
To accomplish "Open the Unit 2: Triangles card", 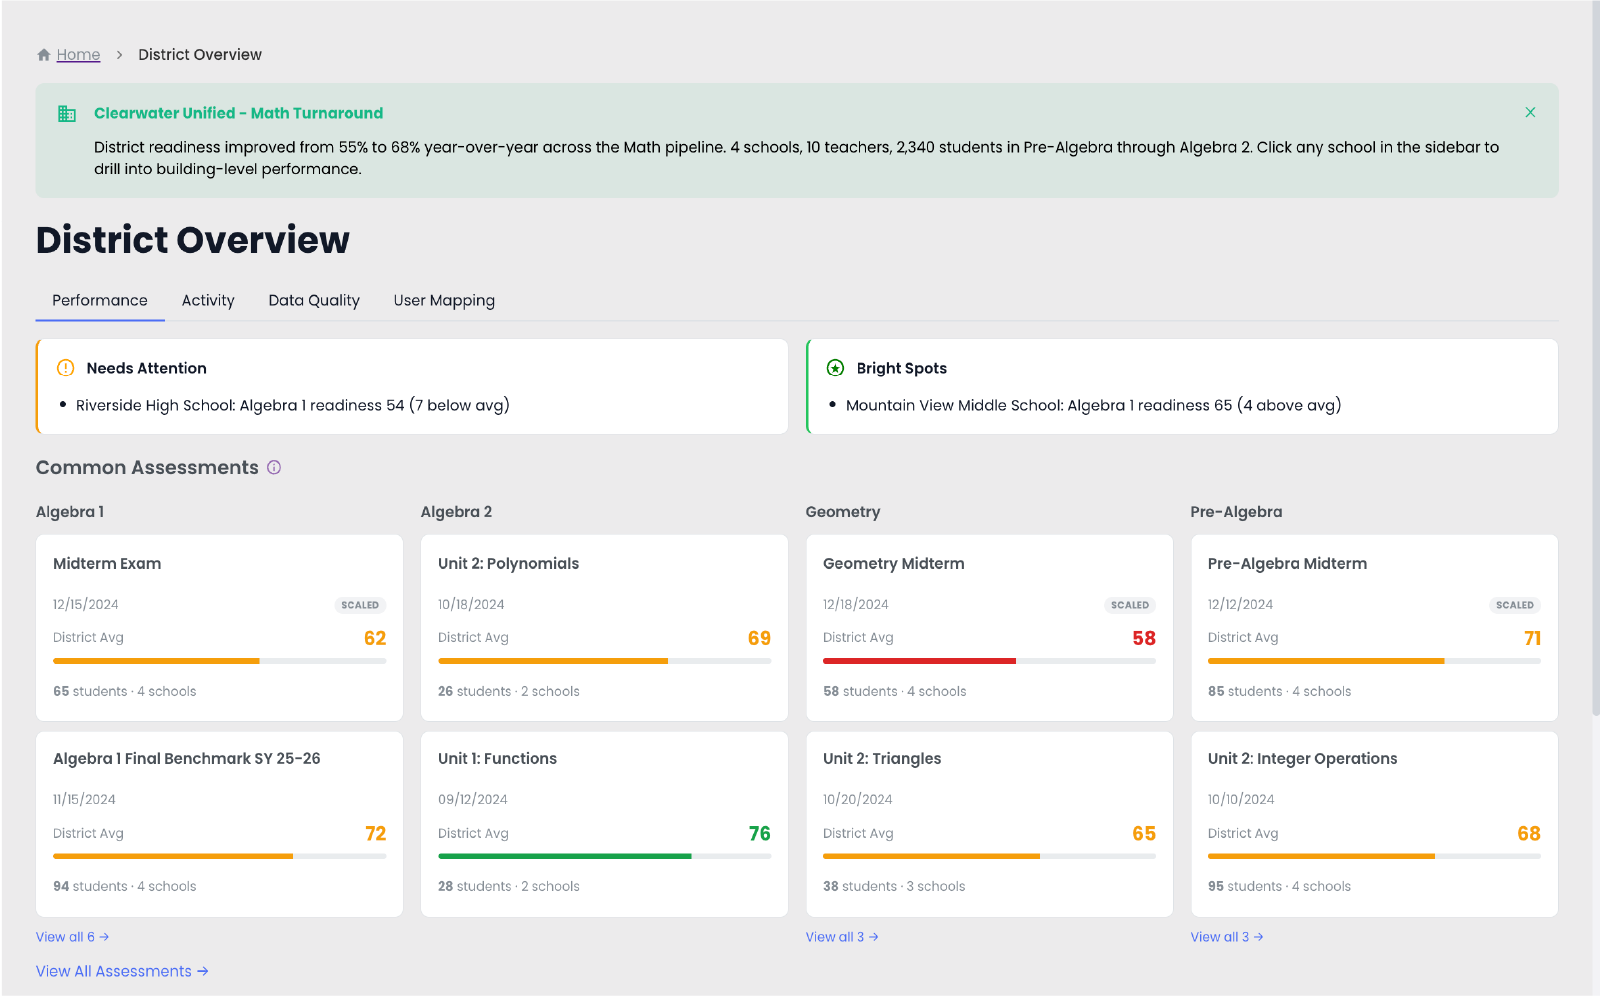I will click(989, 824).
